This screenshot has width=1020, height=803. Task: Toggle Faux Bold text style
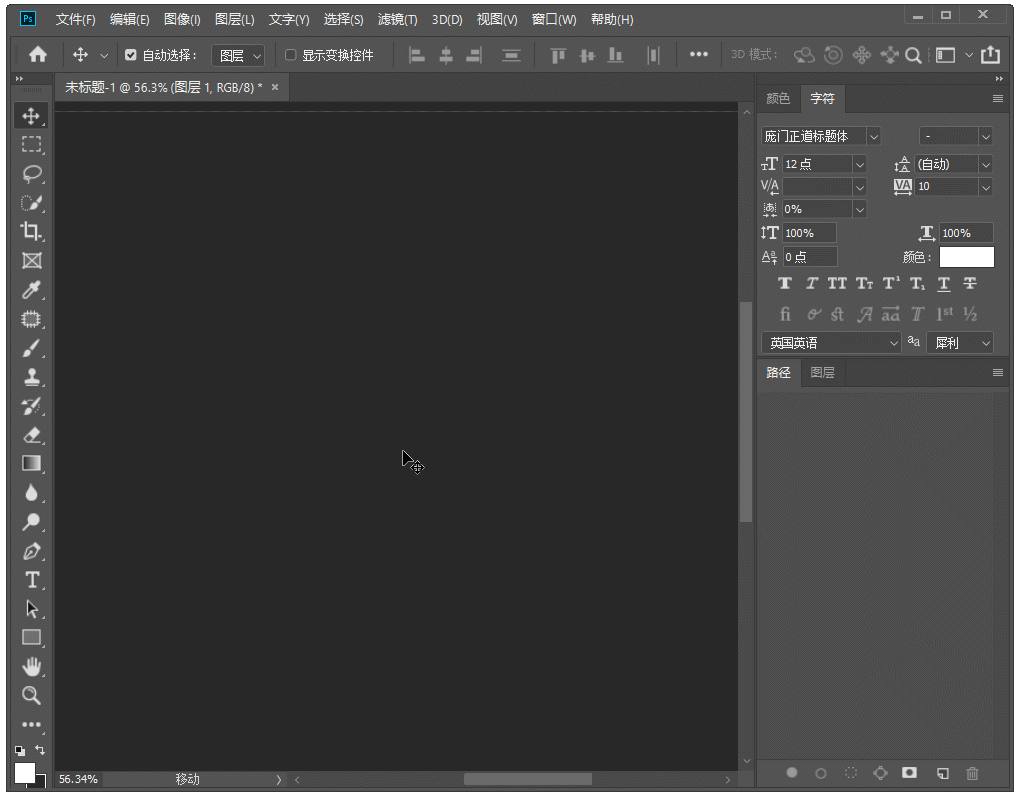tap(785, 283)
